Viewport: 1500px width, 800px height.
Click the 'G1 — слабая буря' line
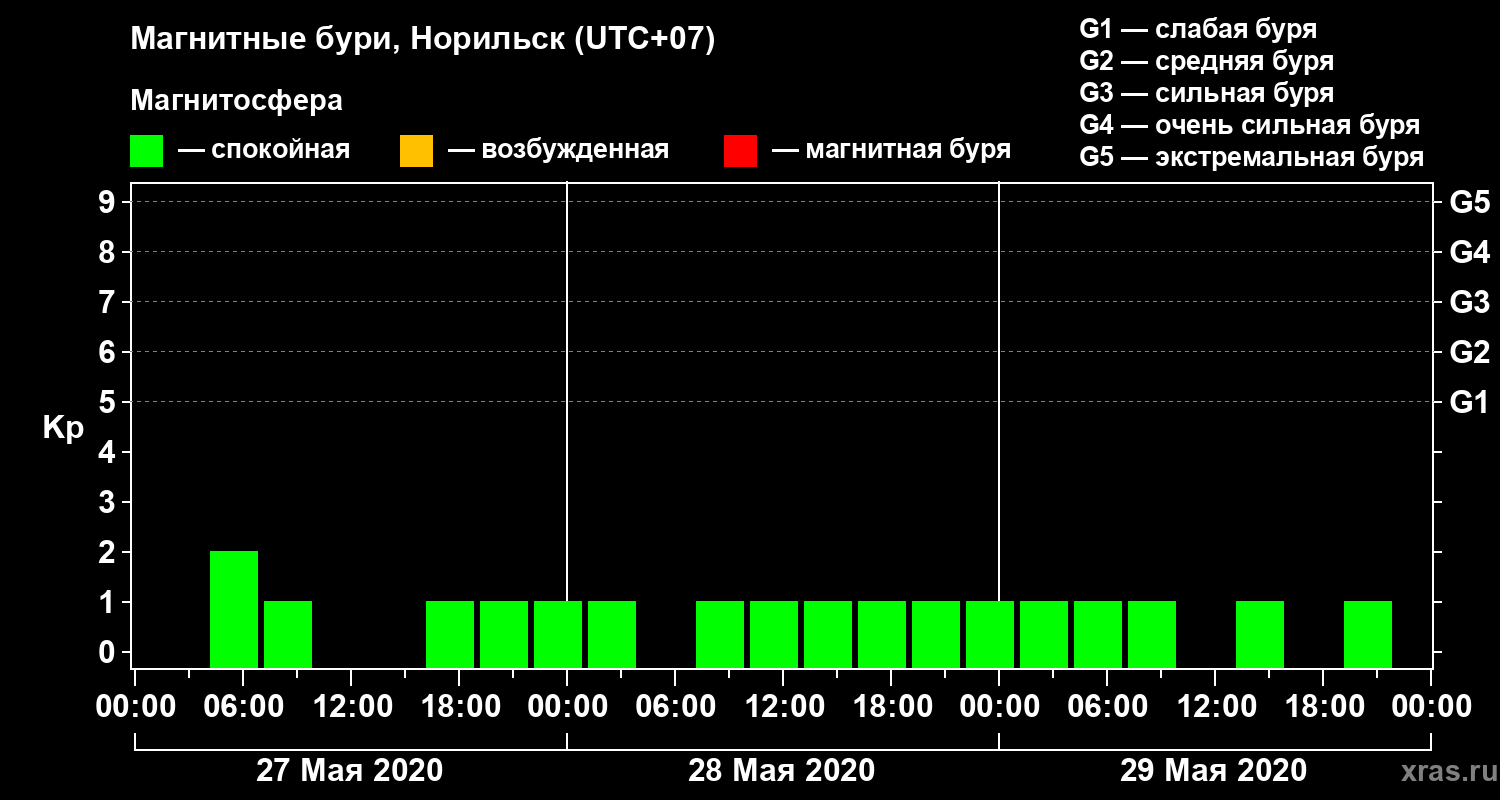(x=1198, y=29)
